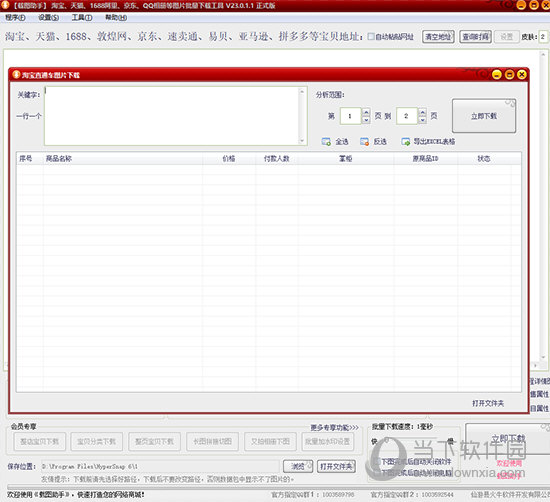Click the start page number field
The height and width of the screenshot is (502, 550).
tap(350, 116)
